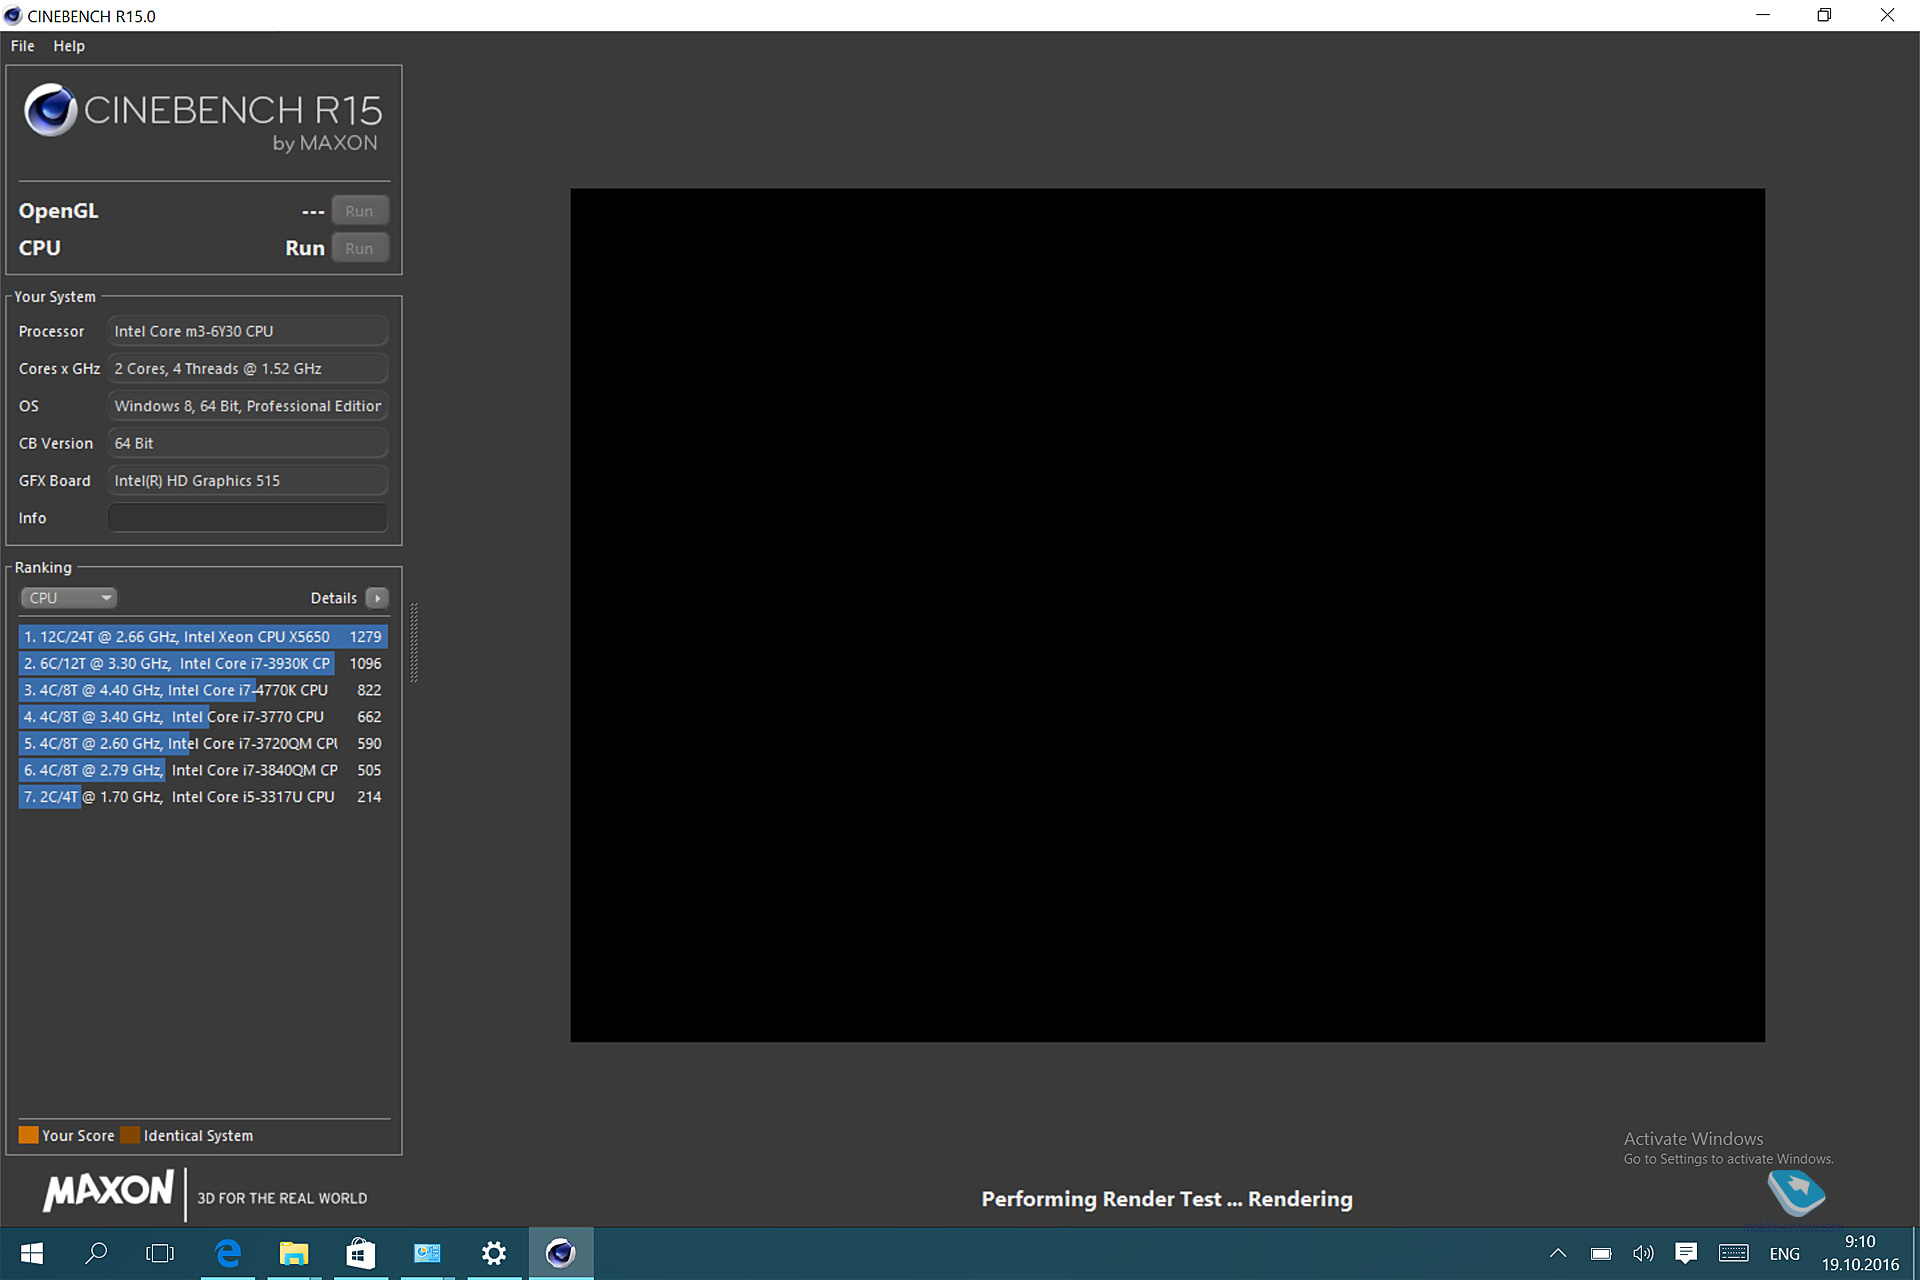Open Settings gear on the taskbar
This screenshot has height=1280, width=1920.
494,1253
